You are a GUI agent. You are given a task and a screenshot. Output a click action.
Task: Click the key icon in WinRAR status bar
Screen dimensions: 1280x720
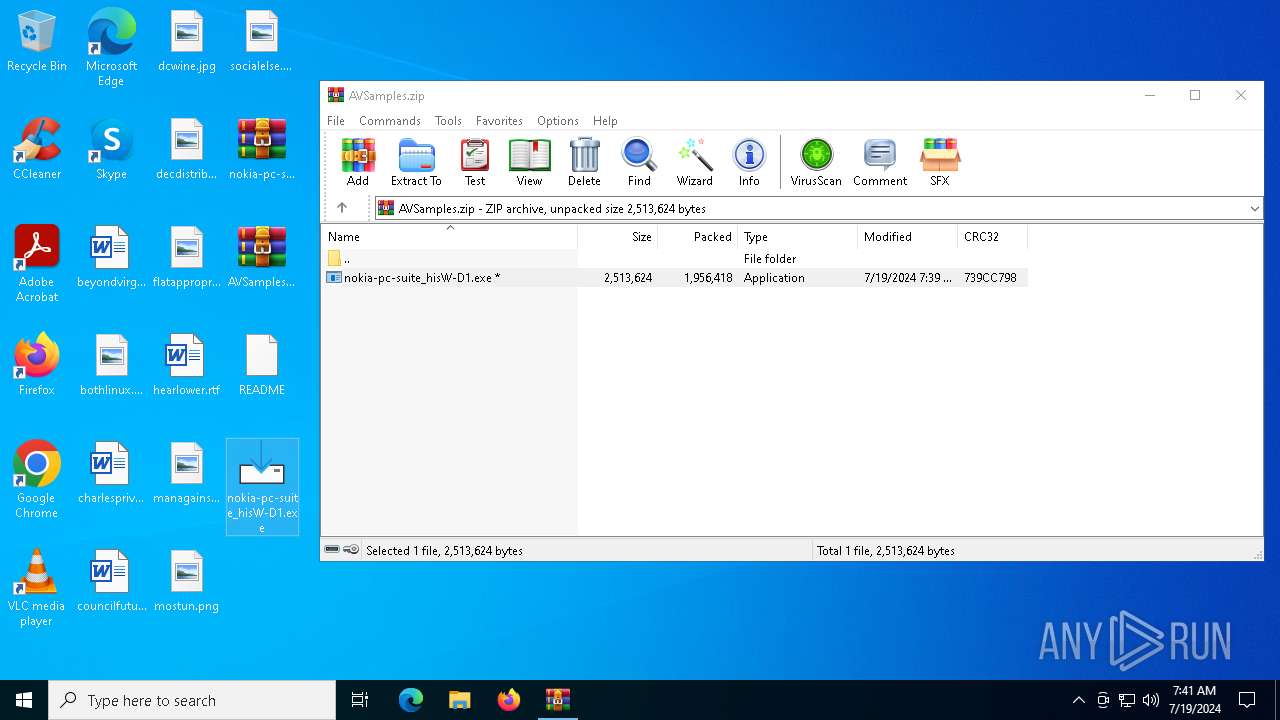point(351,550)
